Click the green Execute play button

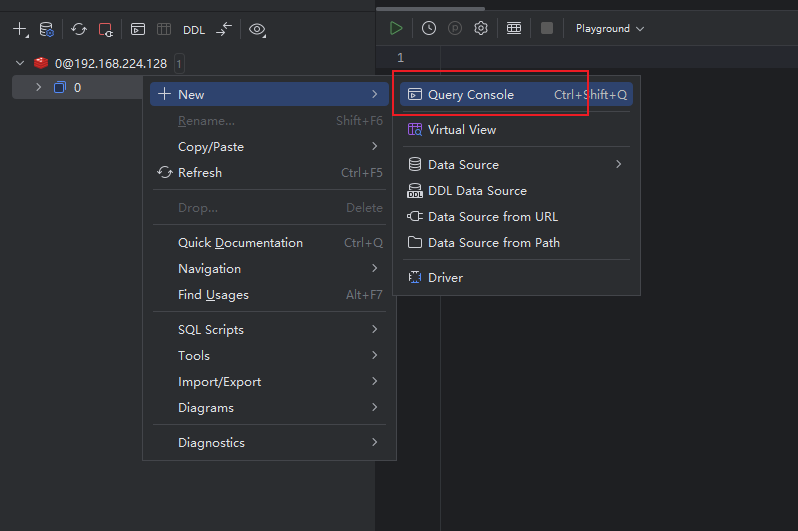pyautogui.click(x=397, y=28)
